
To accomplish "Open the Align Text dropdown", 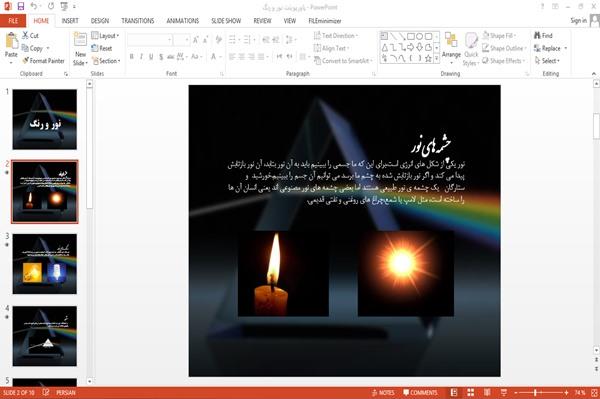I will tap(331, 48).
